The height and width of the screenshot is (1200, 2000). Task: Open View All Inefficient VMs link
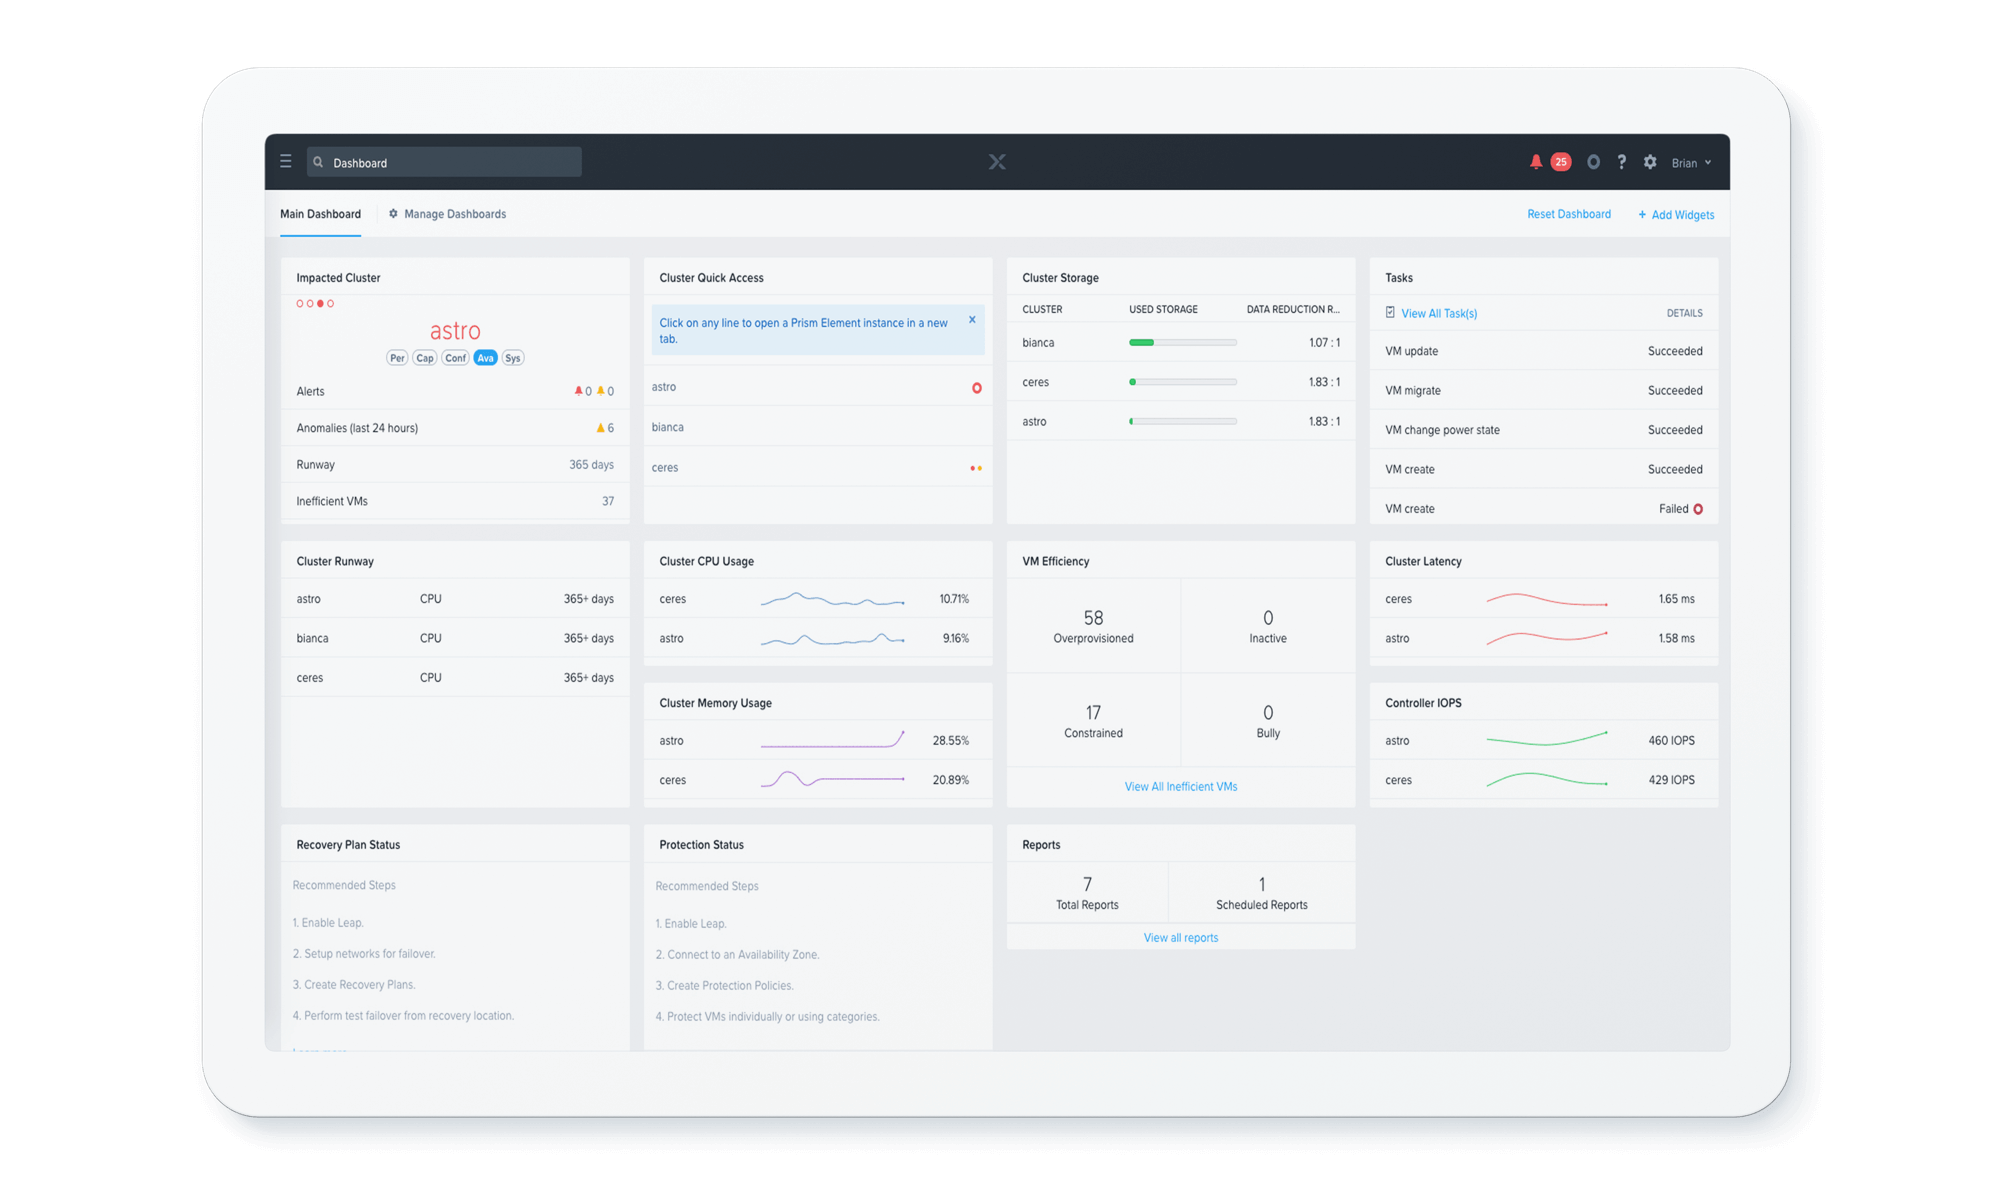click(x=1180, y=787)
